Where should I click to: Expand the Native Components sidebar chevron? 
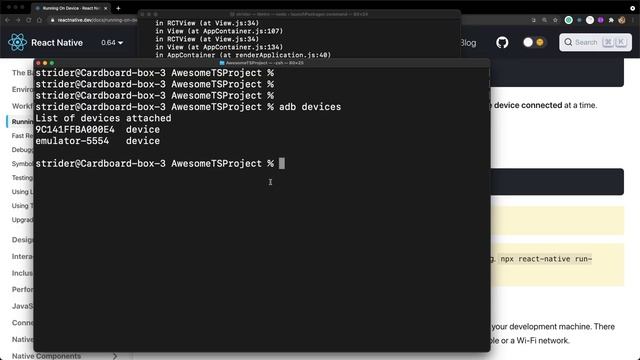click(115, 356)
